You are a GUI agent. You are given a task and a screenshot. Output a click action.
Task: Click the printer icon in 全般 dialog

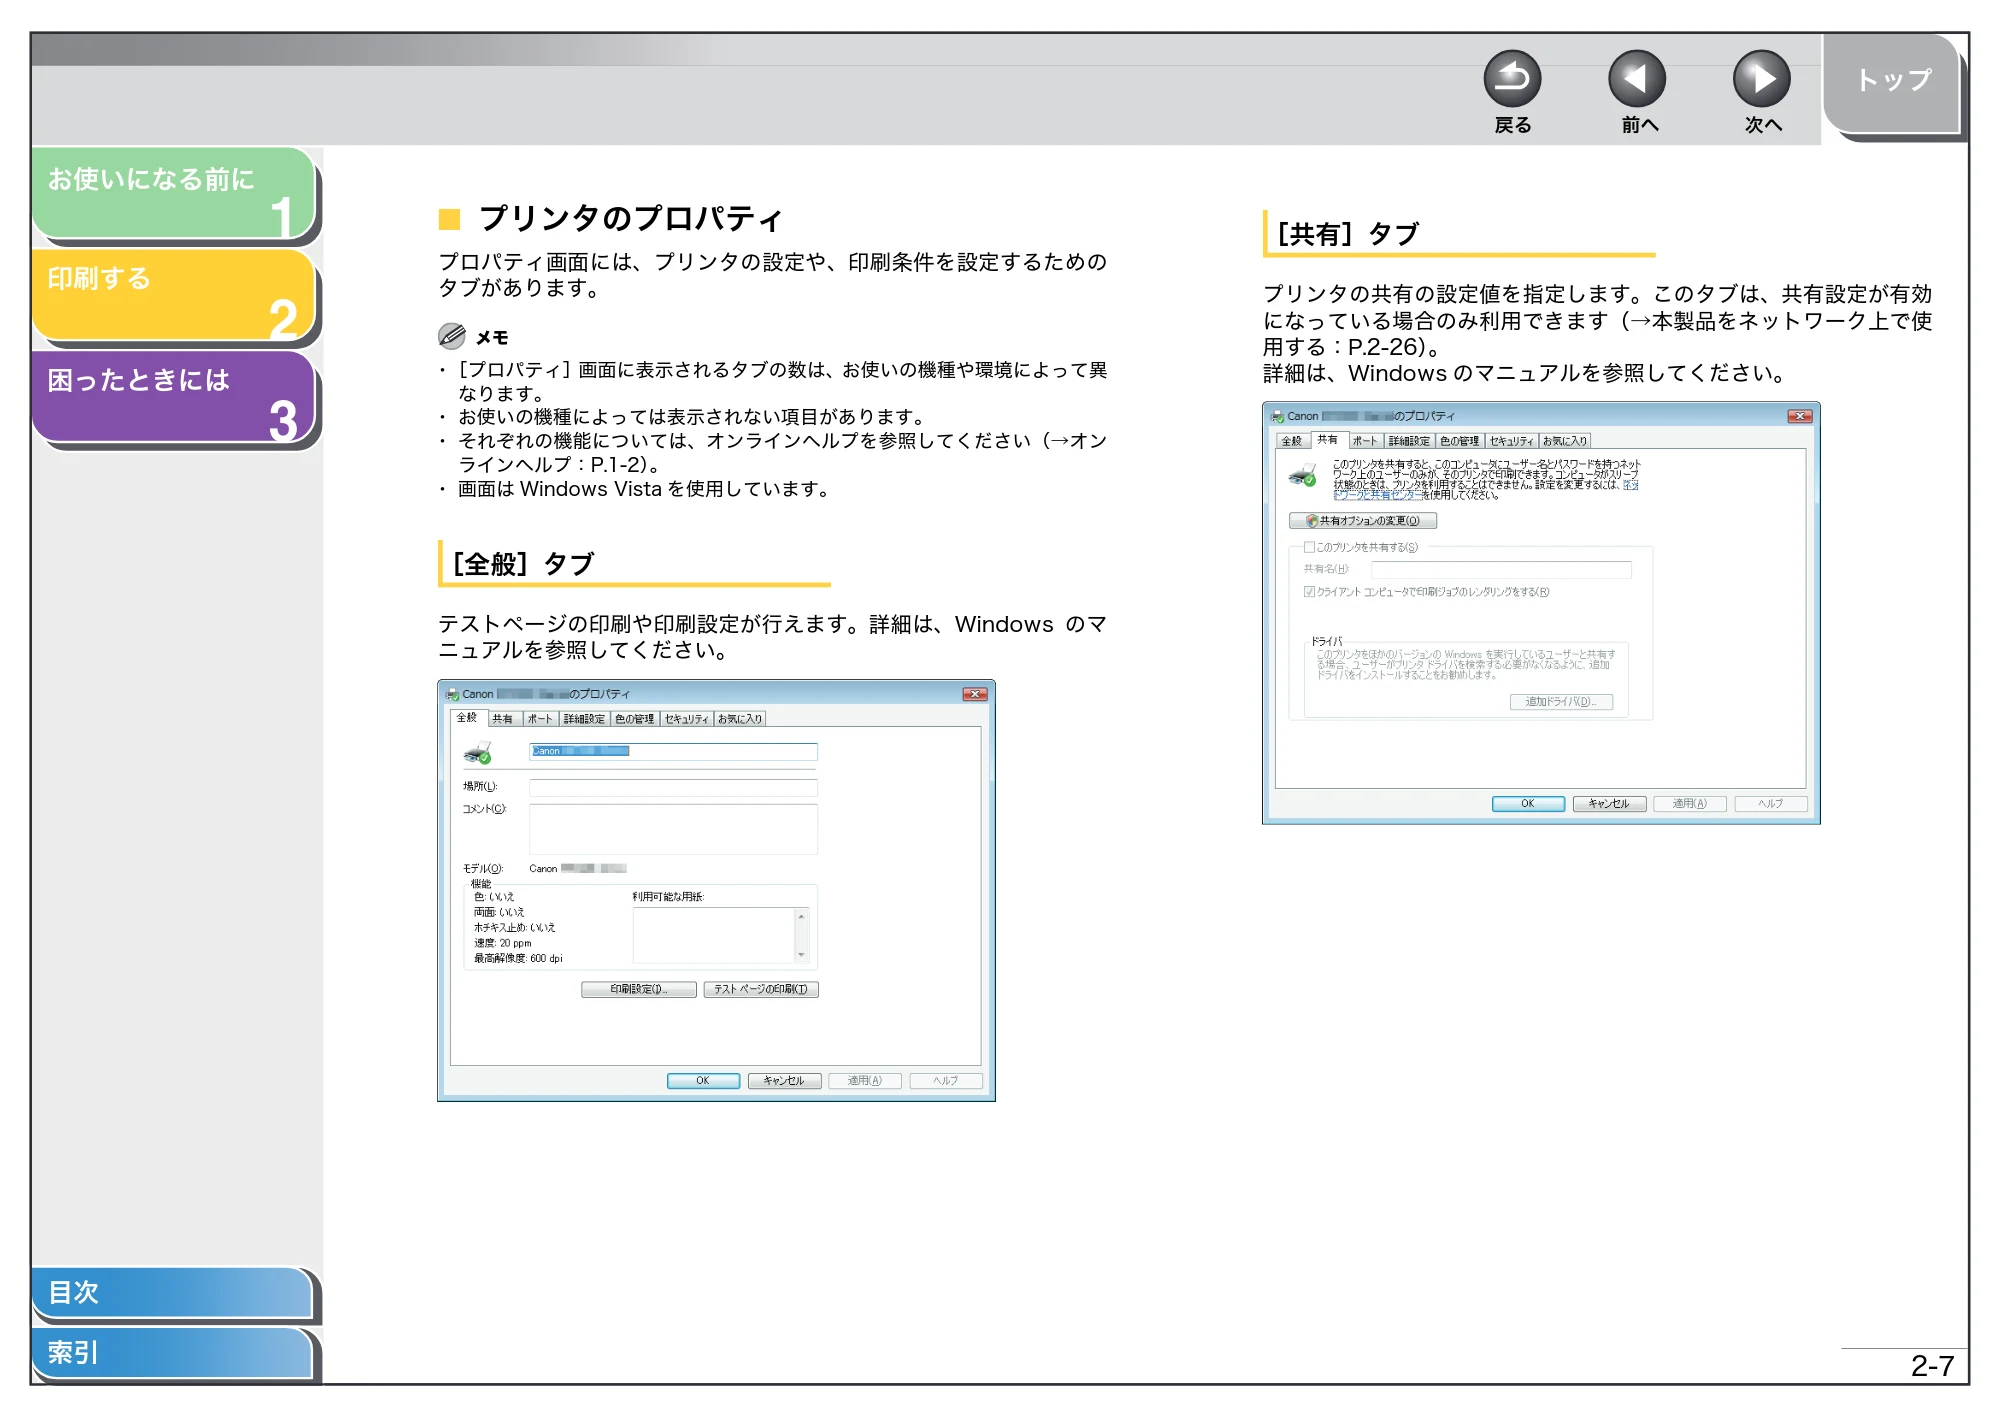pos(478,753)
